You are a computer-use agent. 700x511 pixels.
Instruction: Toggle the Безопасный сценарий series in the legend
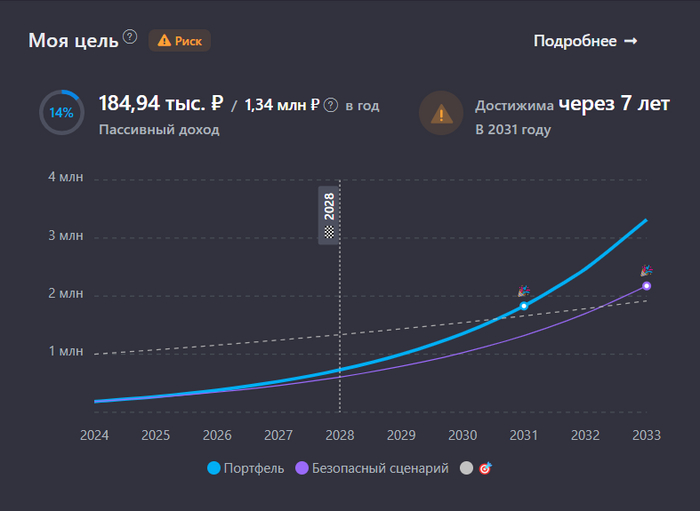click(370, 468)
